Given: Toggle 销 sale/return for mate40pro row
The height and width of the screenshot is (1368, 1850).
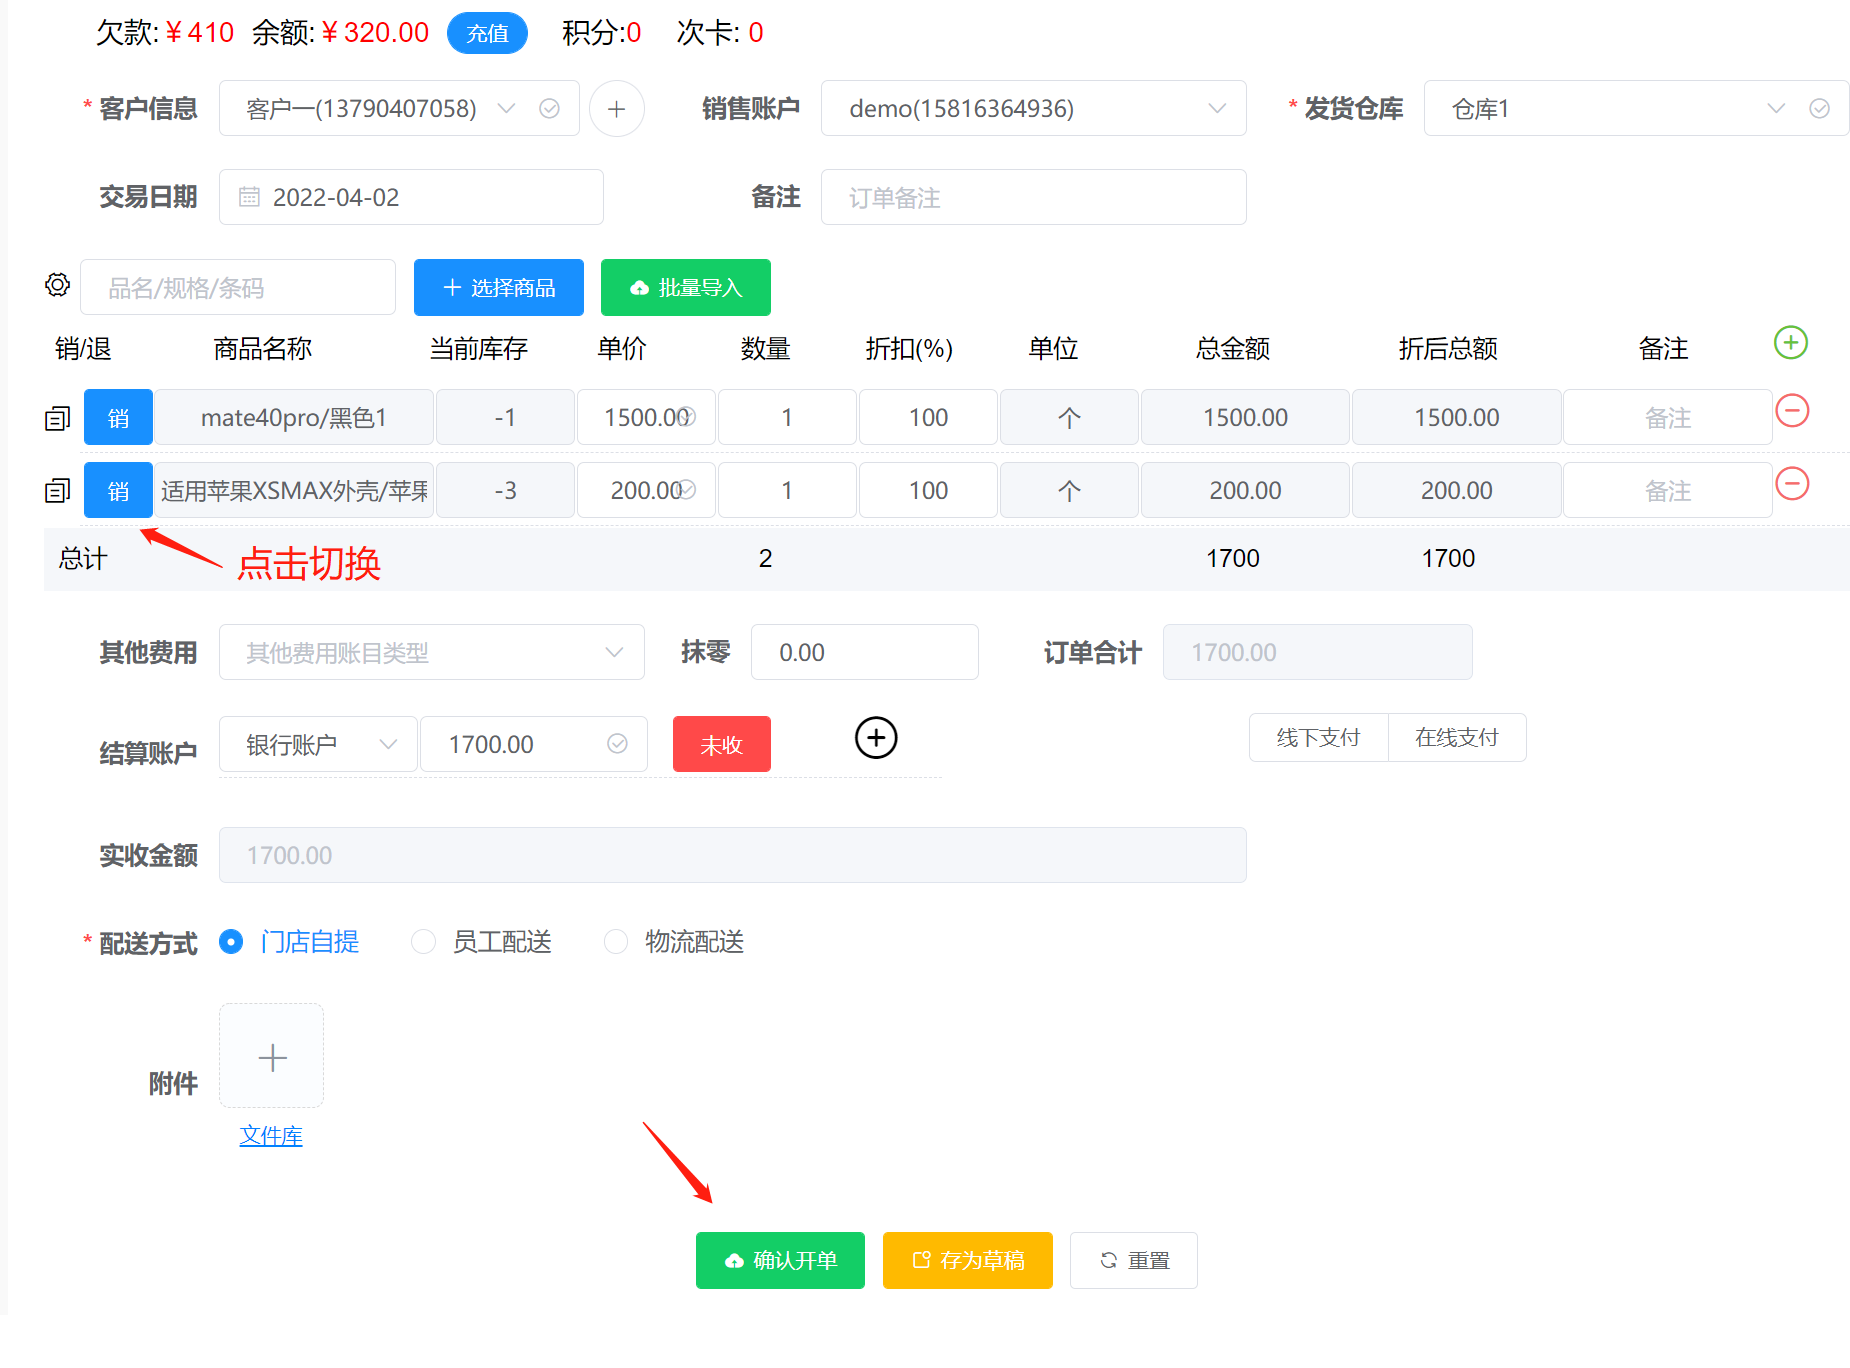Looking at the screenshot, I should coord(118,417).
